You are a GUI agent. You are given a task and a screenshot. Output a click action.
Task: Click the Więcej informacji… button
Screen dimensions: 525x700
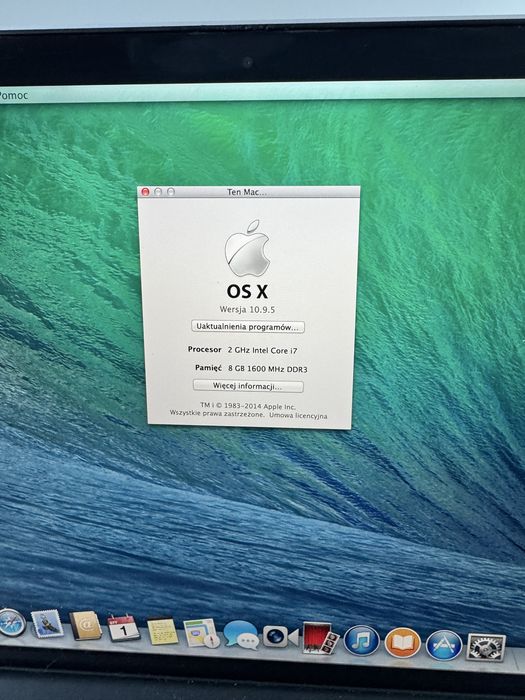tap(248, 386)
